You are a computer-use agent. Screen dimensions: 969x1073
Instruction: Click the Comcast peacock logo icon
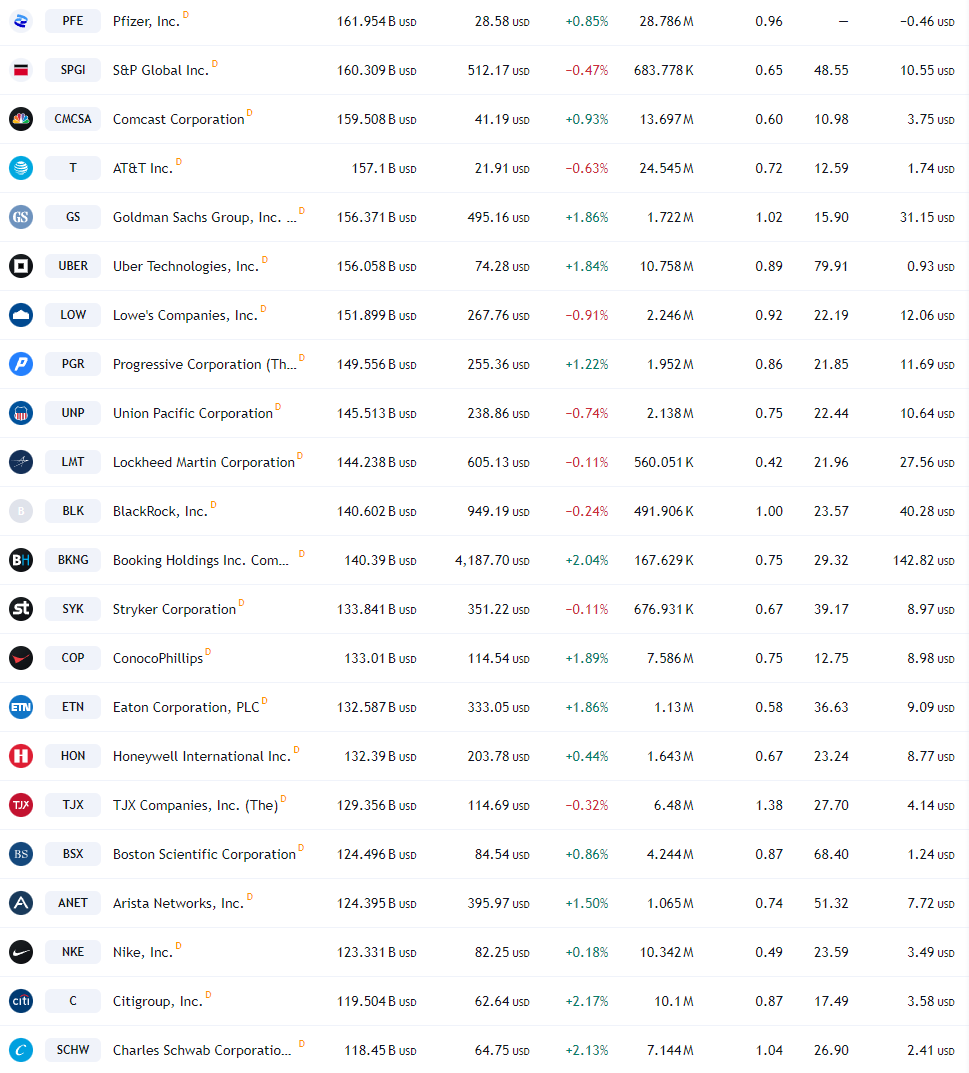tap(21, 119)
